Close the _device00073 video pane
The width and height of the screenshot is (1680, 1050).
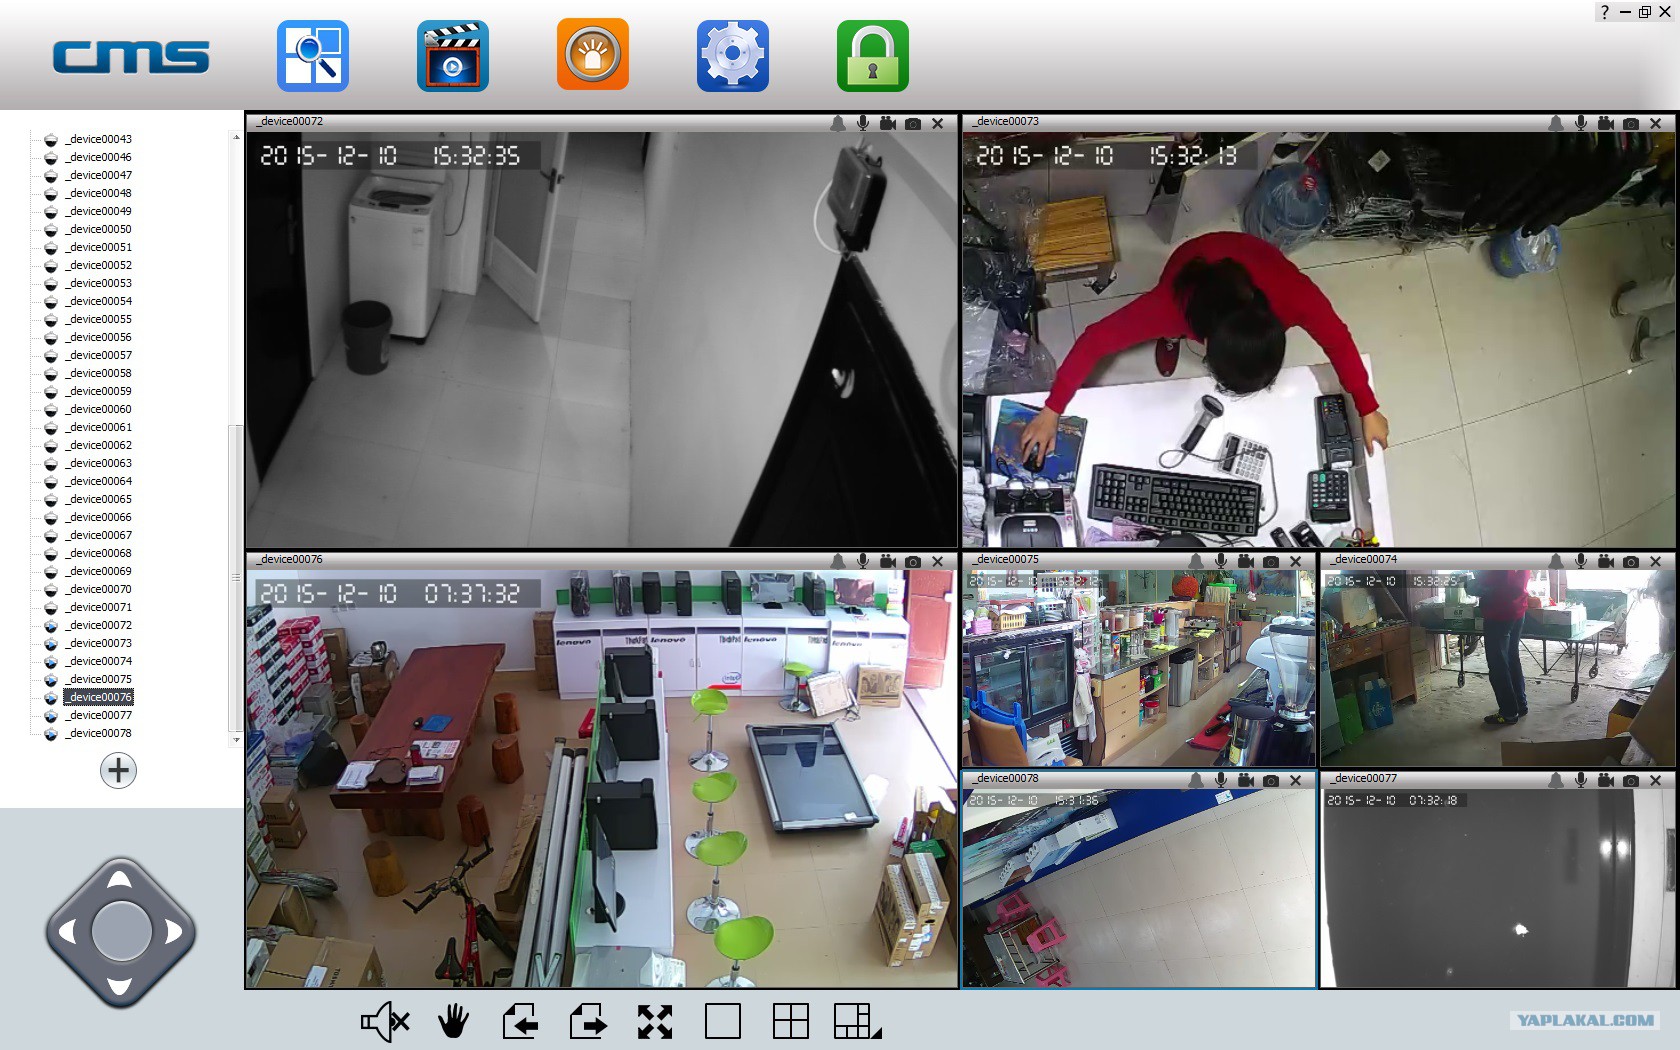tap(1656, 123)
